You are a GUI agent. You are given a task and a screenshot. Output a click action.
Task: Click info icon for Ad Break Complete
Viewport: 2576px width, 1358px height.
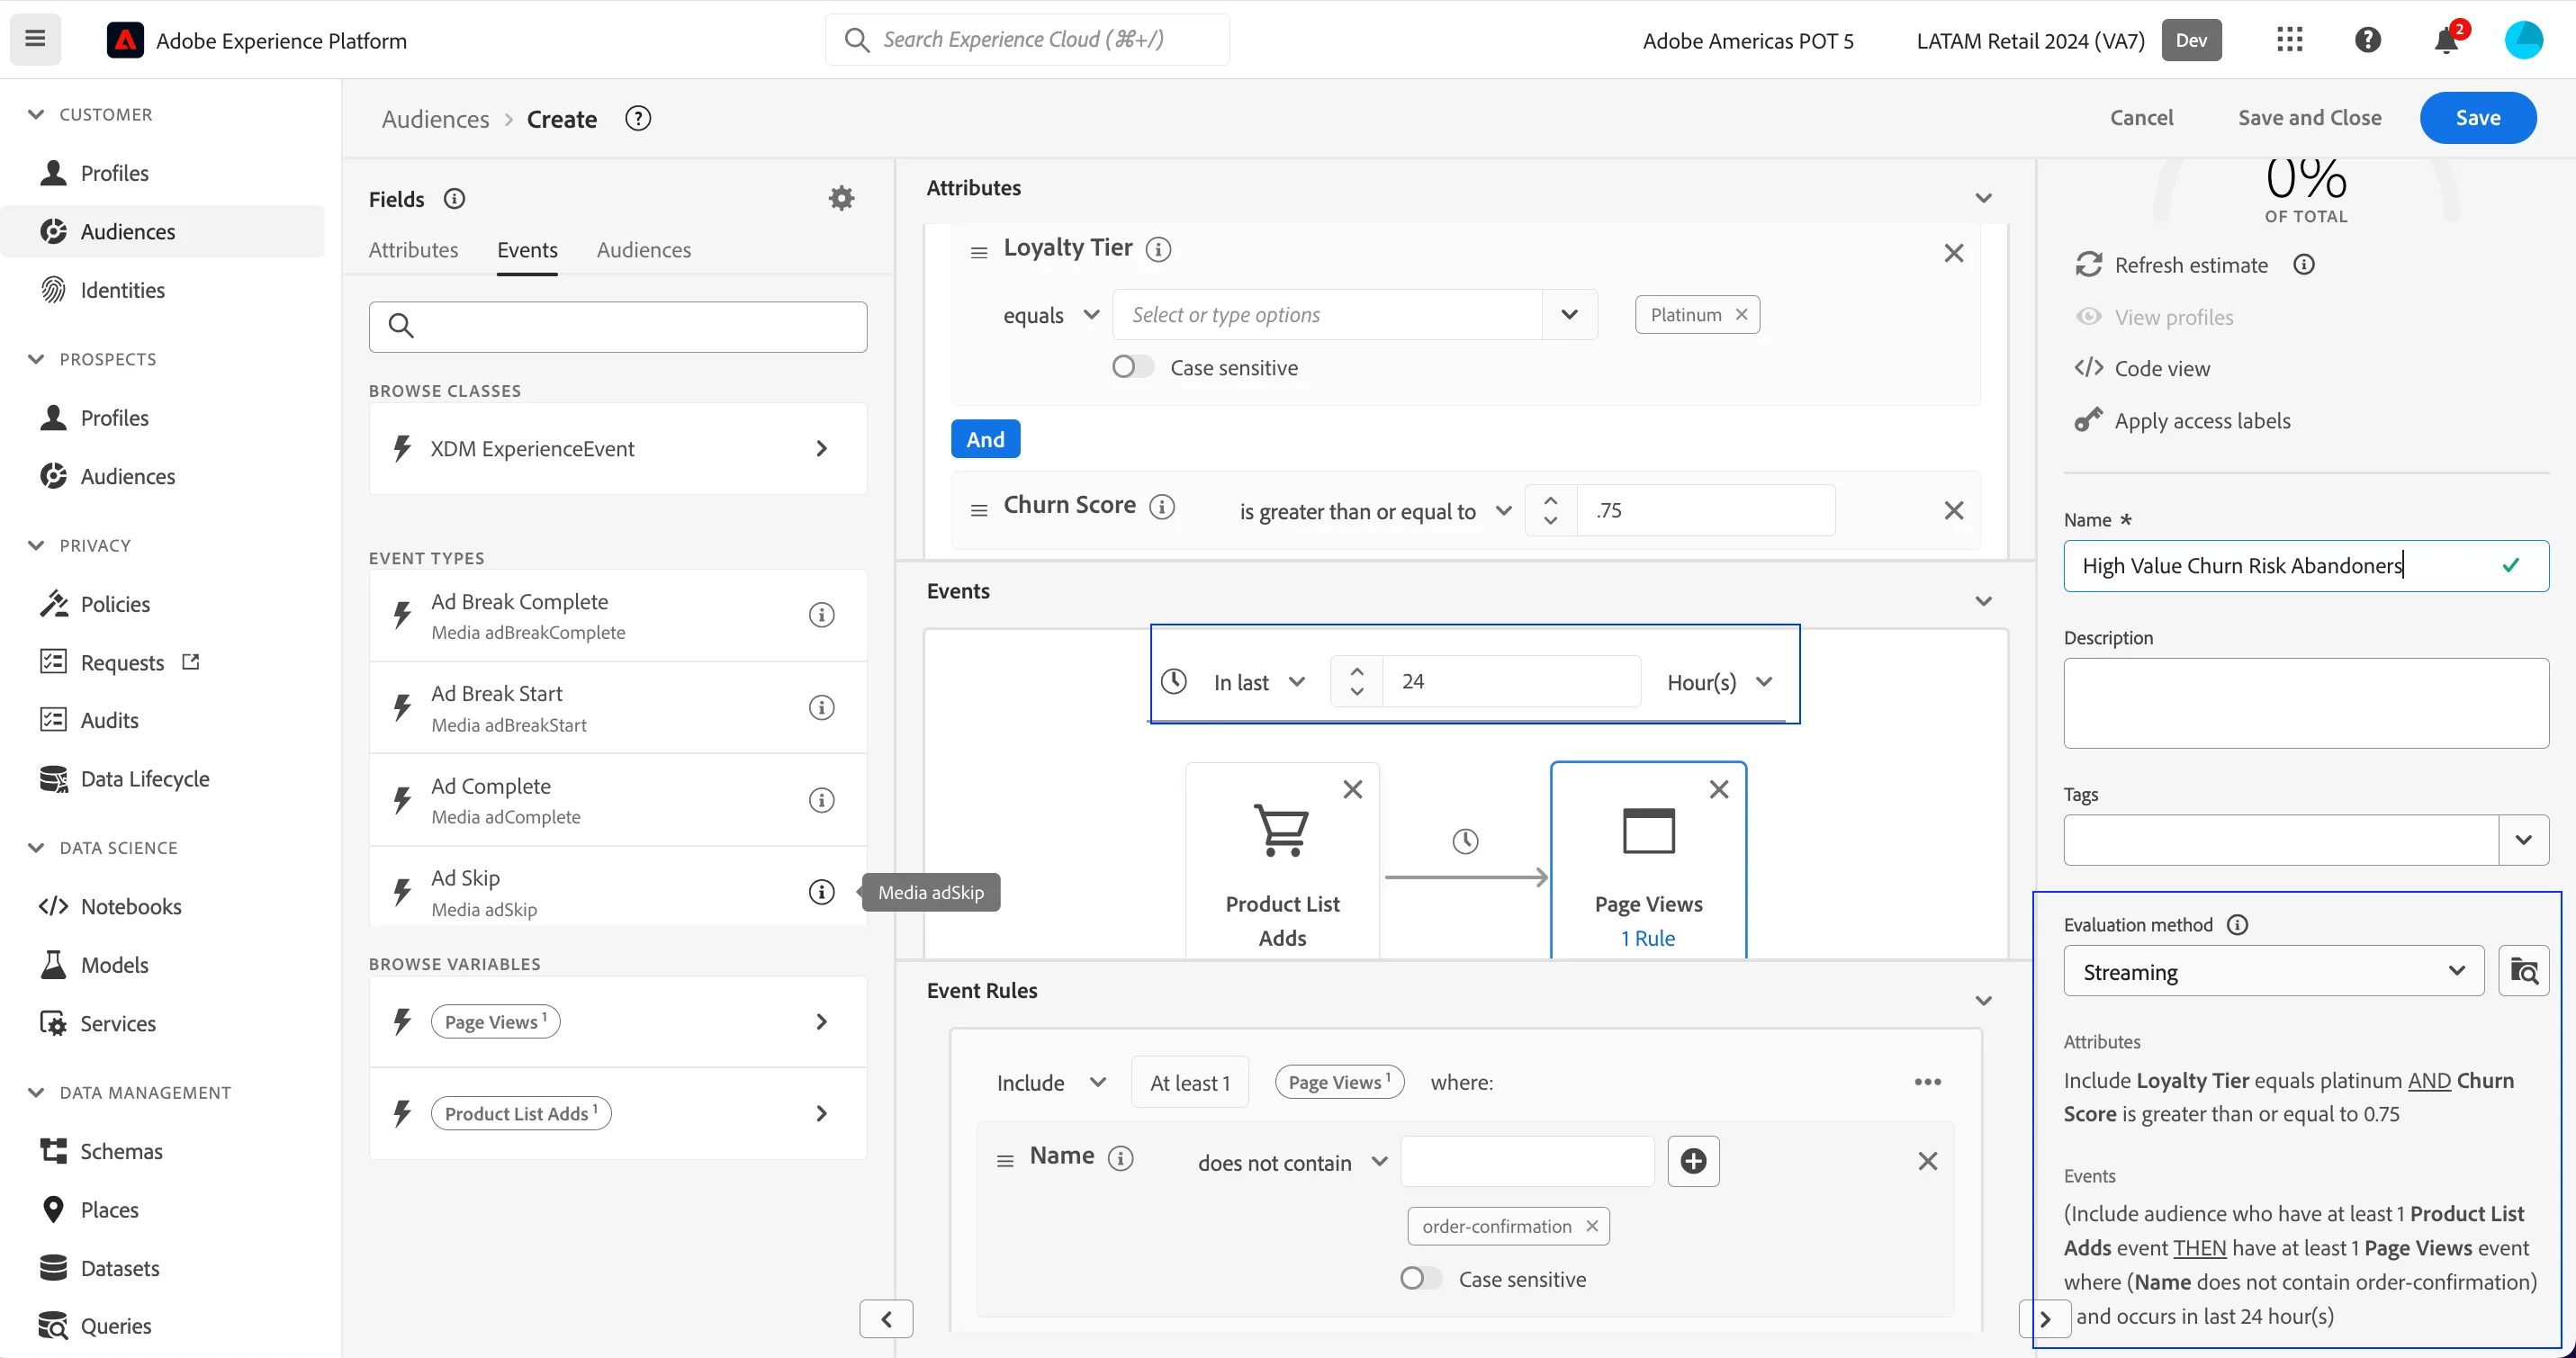[x=821, y=615]
